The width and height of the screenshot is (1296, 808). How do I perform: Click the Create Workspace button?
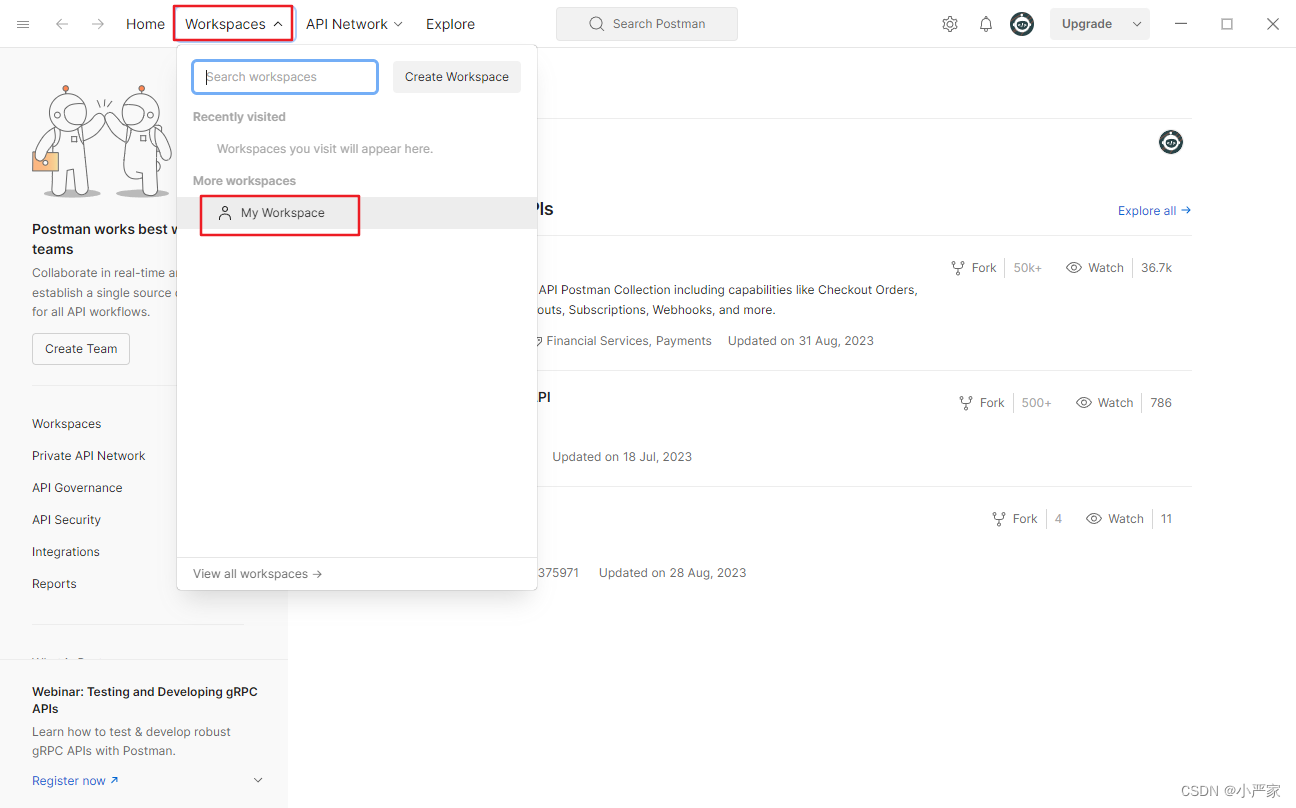[x=457, y=77]
